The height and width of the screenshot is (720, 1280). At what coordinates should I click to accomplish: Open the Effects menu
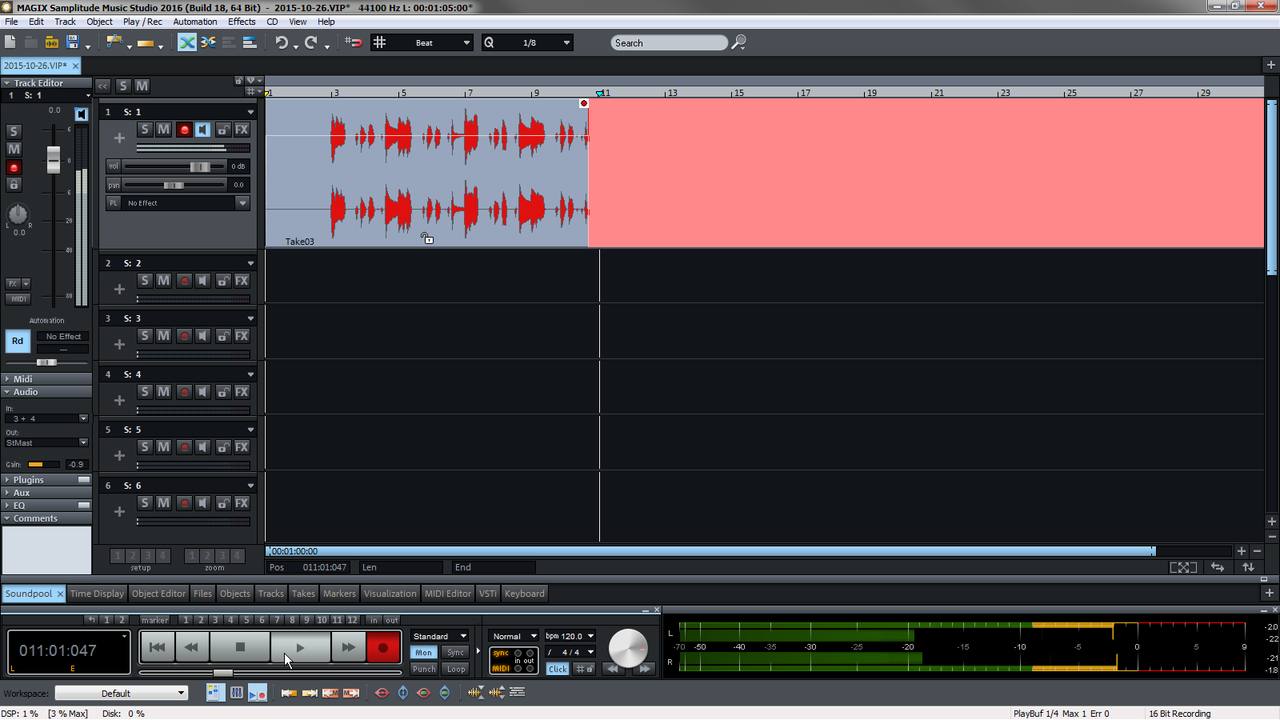point(241,21)
